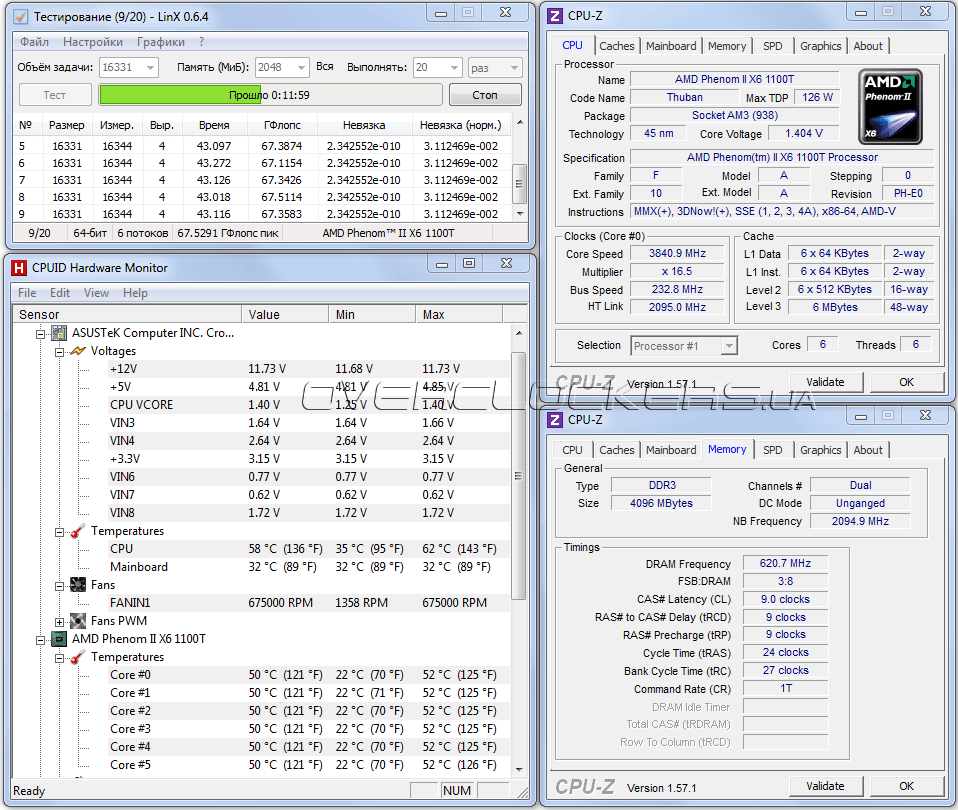Click the LinX checkmark icon in title bar
The width and height of the screenshot is (958, 810).
[x=21, y=17]
